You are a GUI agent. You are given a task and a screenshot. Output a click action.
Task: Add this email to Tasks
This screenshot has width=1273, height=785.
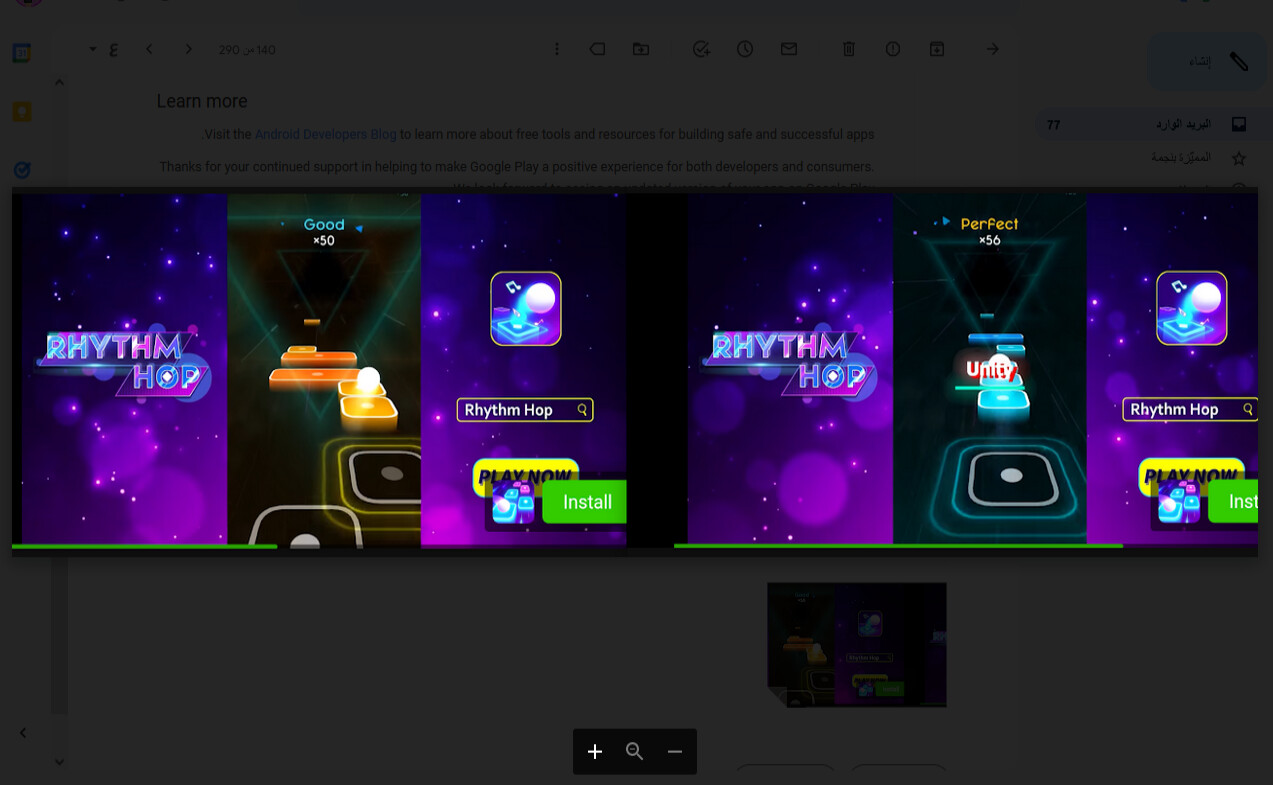(702, 49)
